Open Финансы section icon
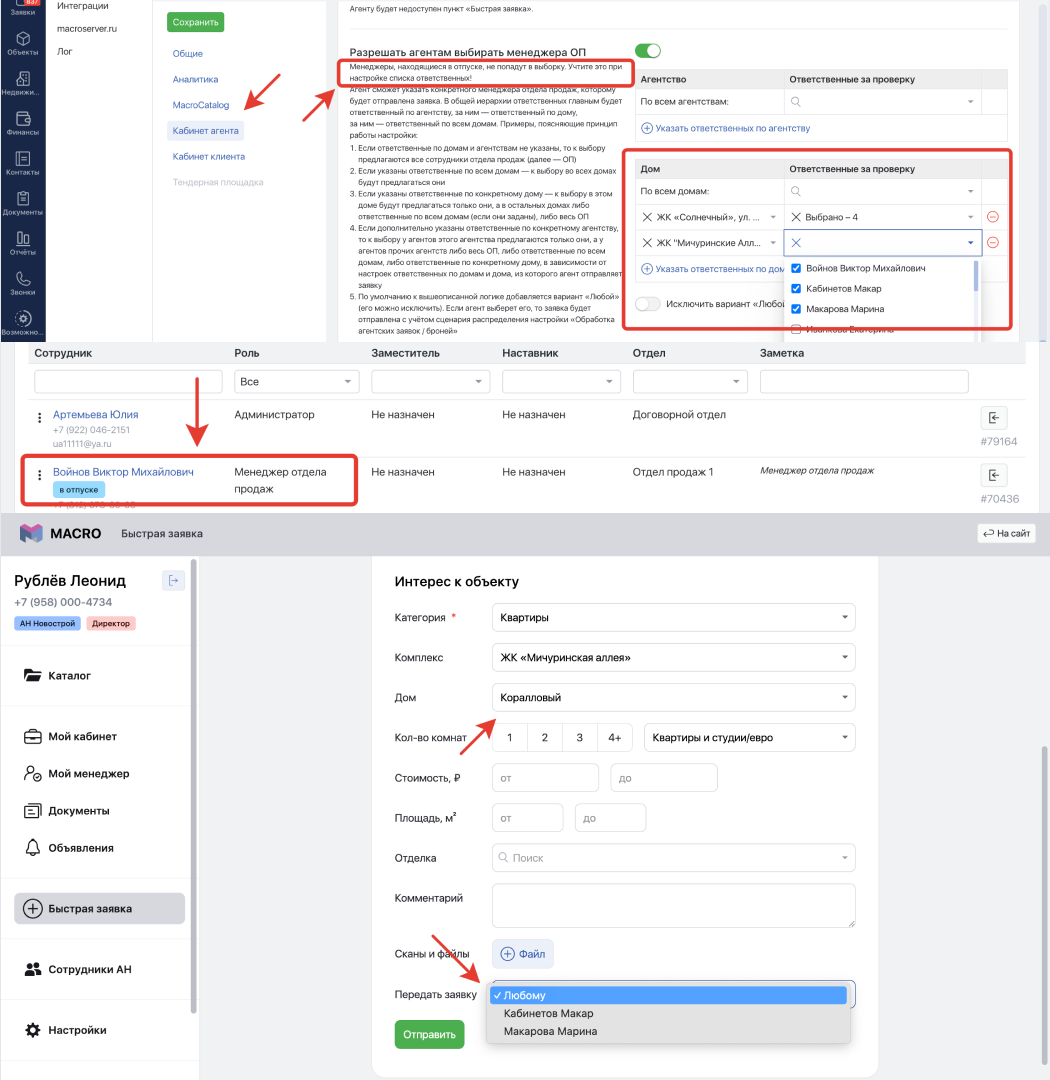 (x=22, y=123)
